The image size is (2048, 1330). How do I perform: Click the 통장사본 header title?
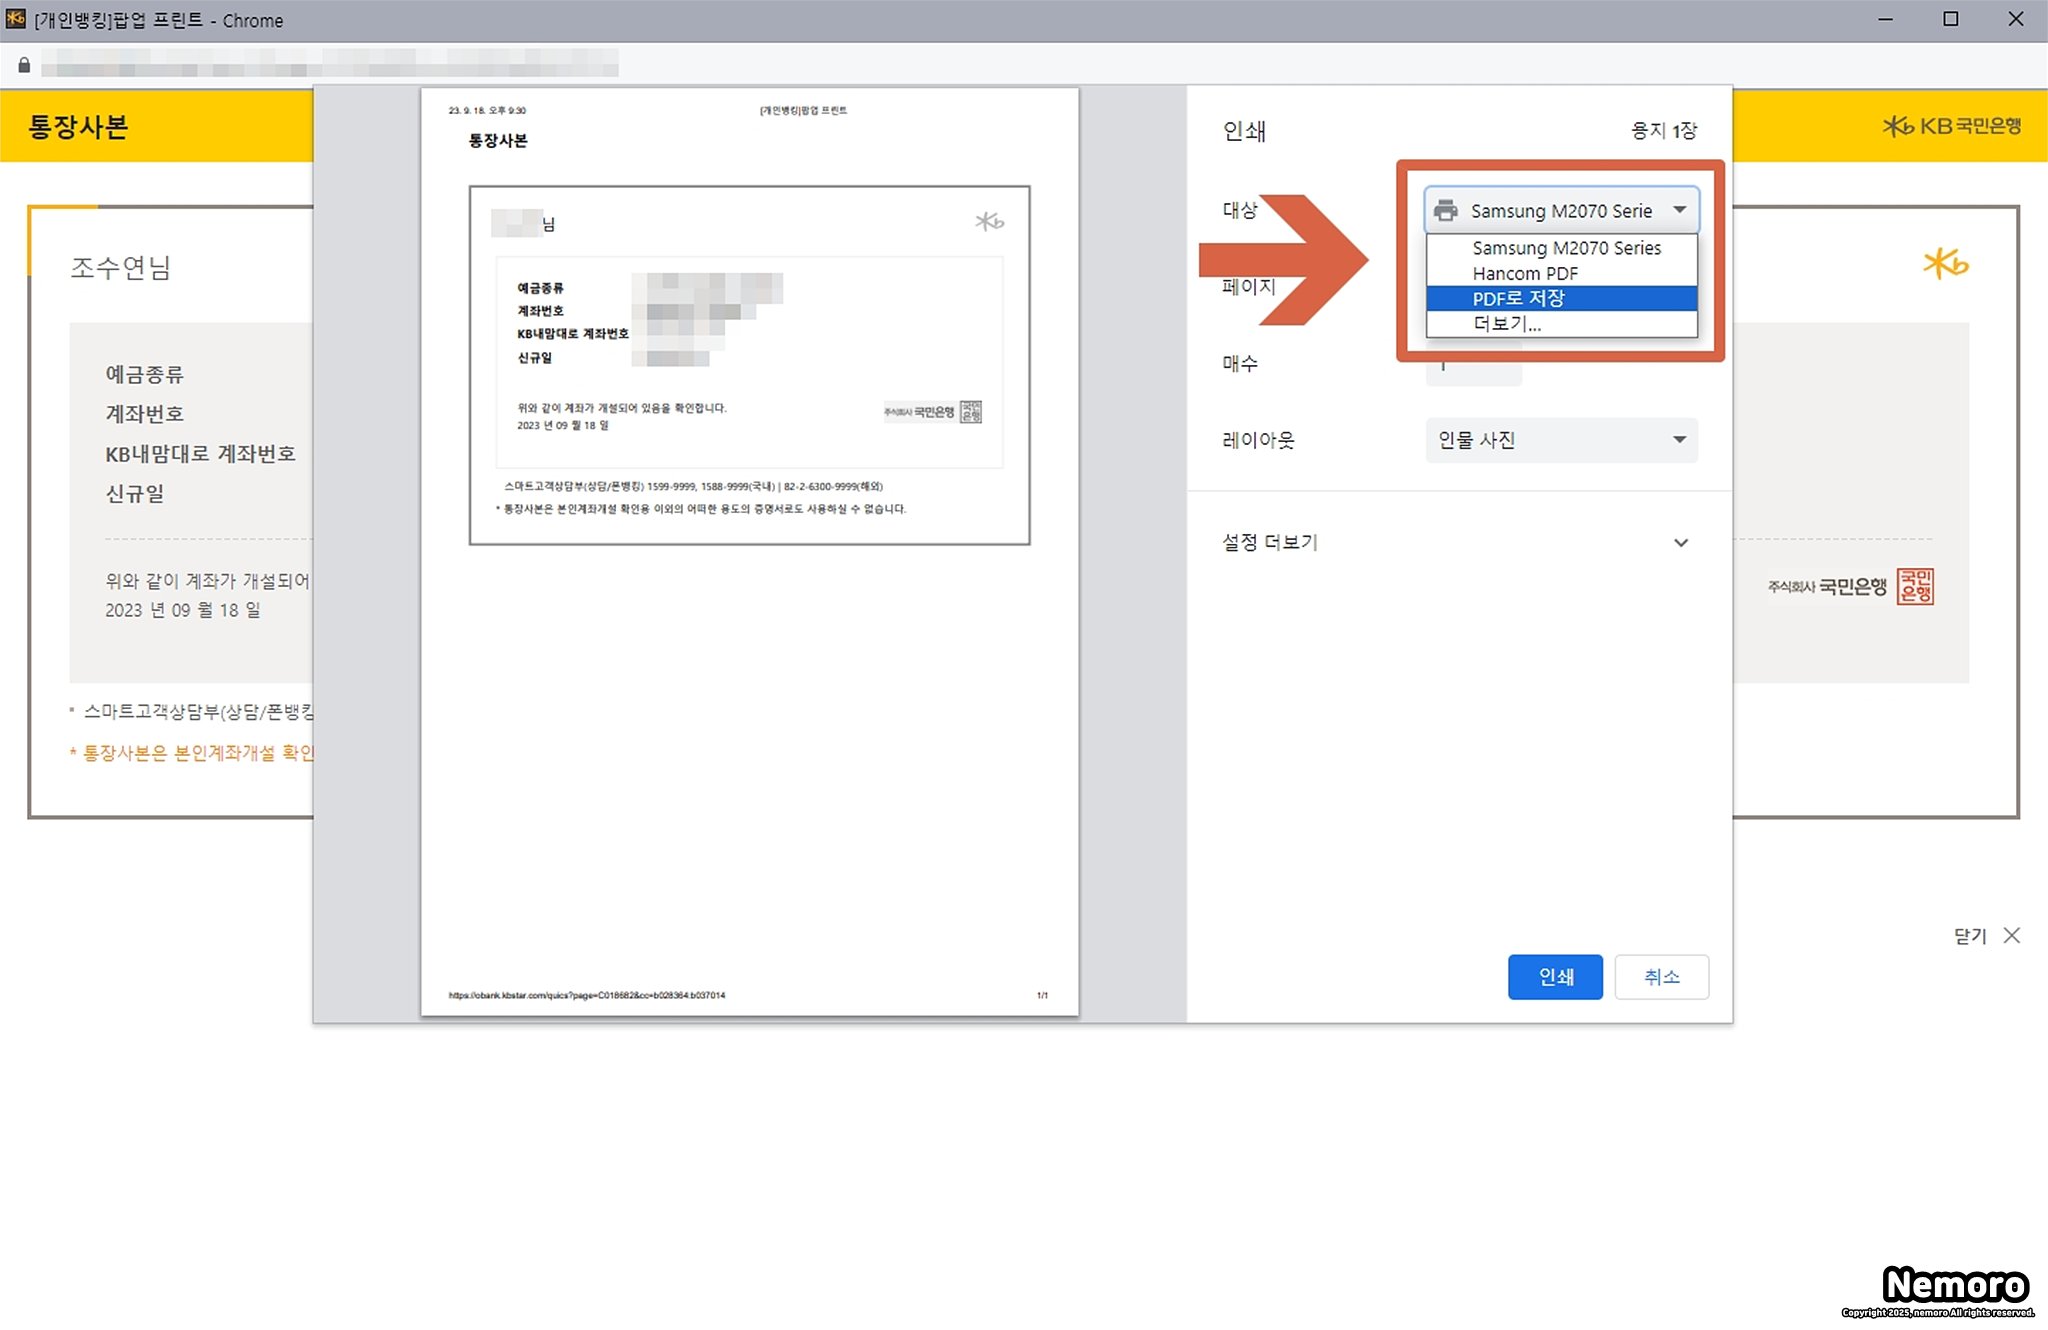point(79,127)
